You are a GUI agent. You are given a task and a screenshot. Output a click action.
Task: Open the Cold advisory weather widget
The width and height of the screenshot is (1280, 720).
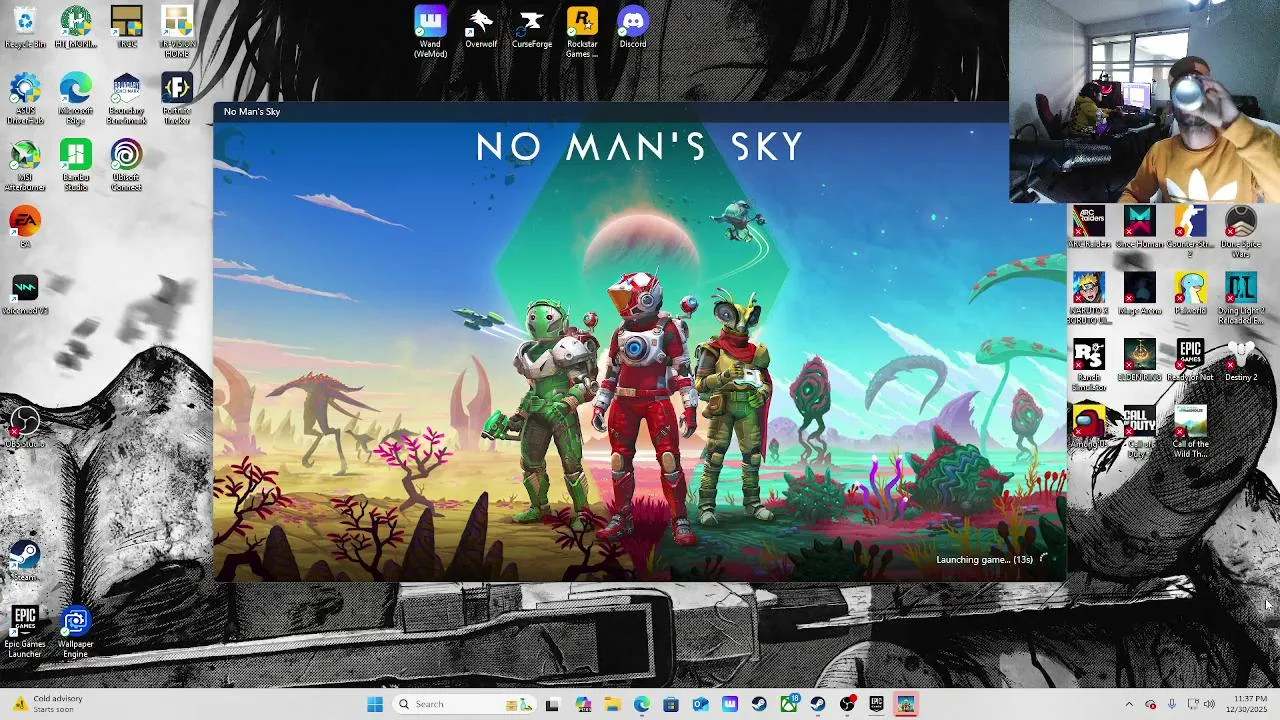(x=47, y=704)
